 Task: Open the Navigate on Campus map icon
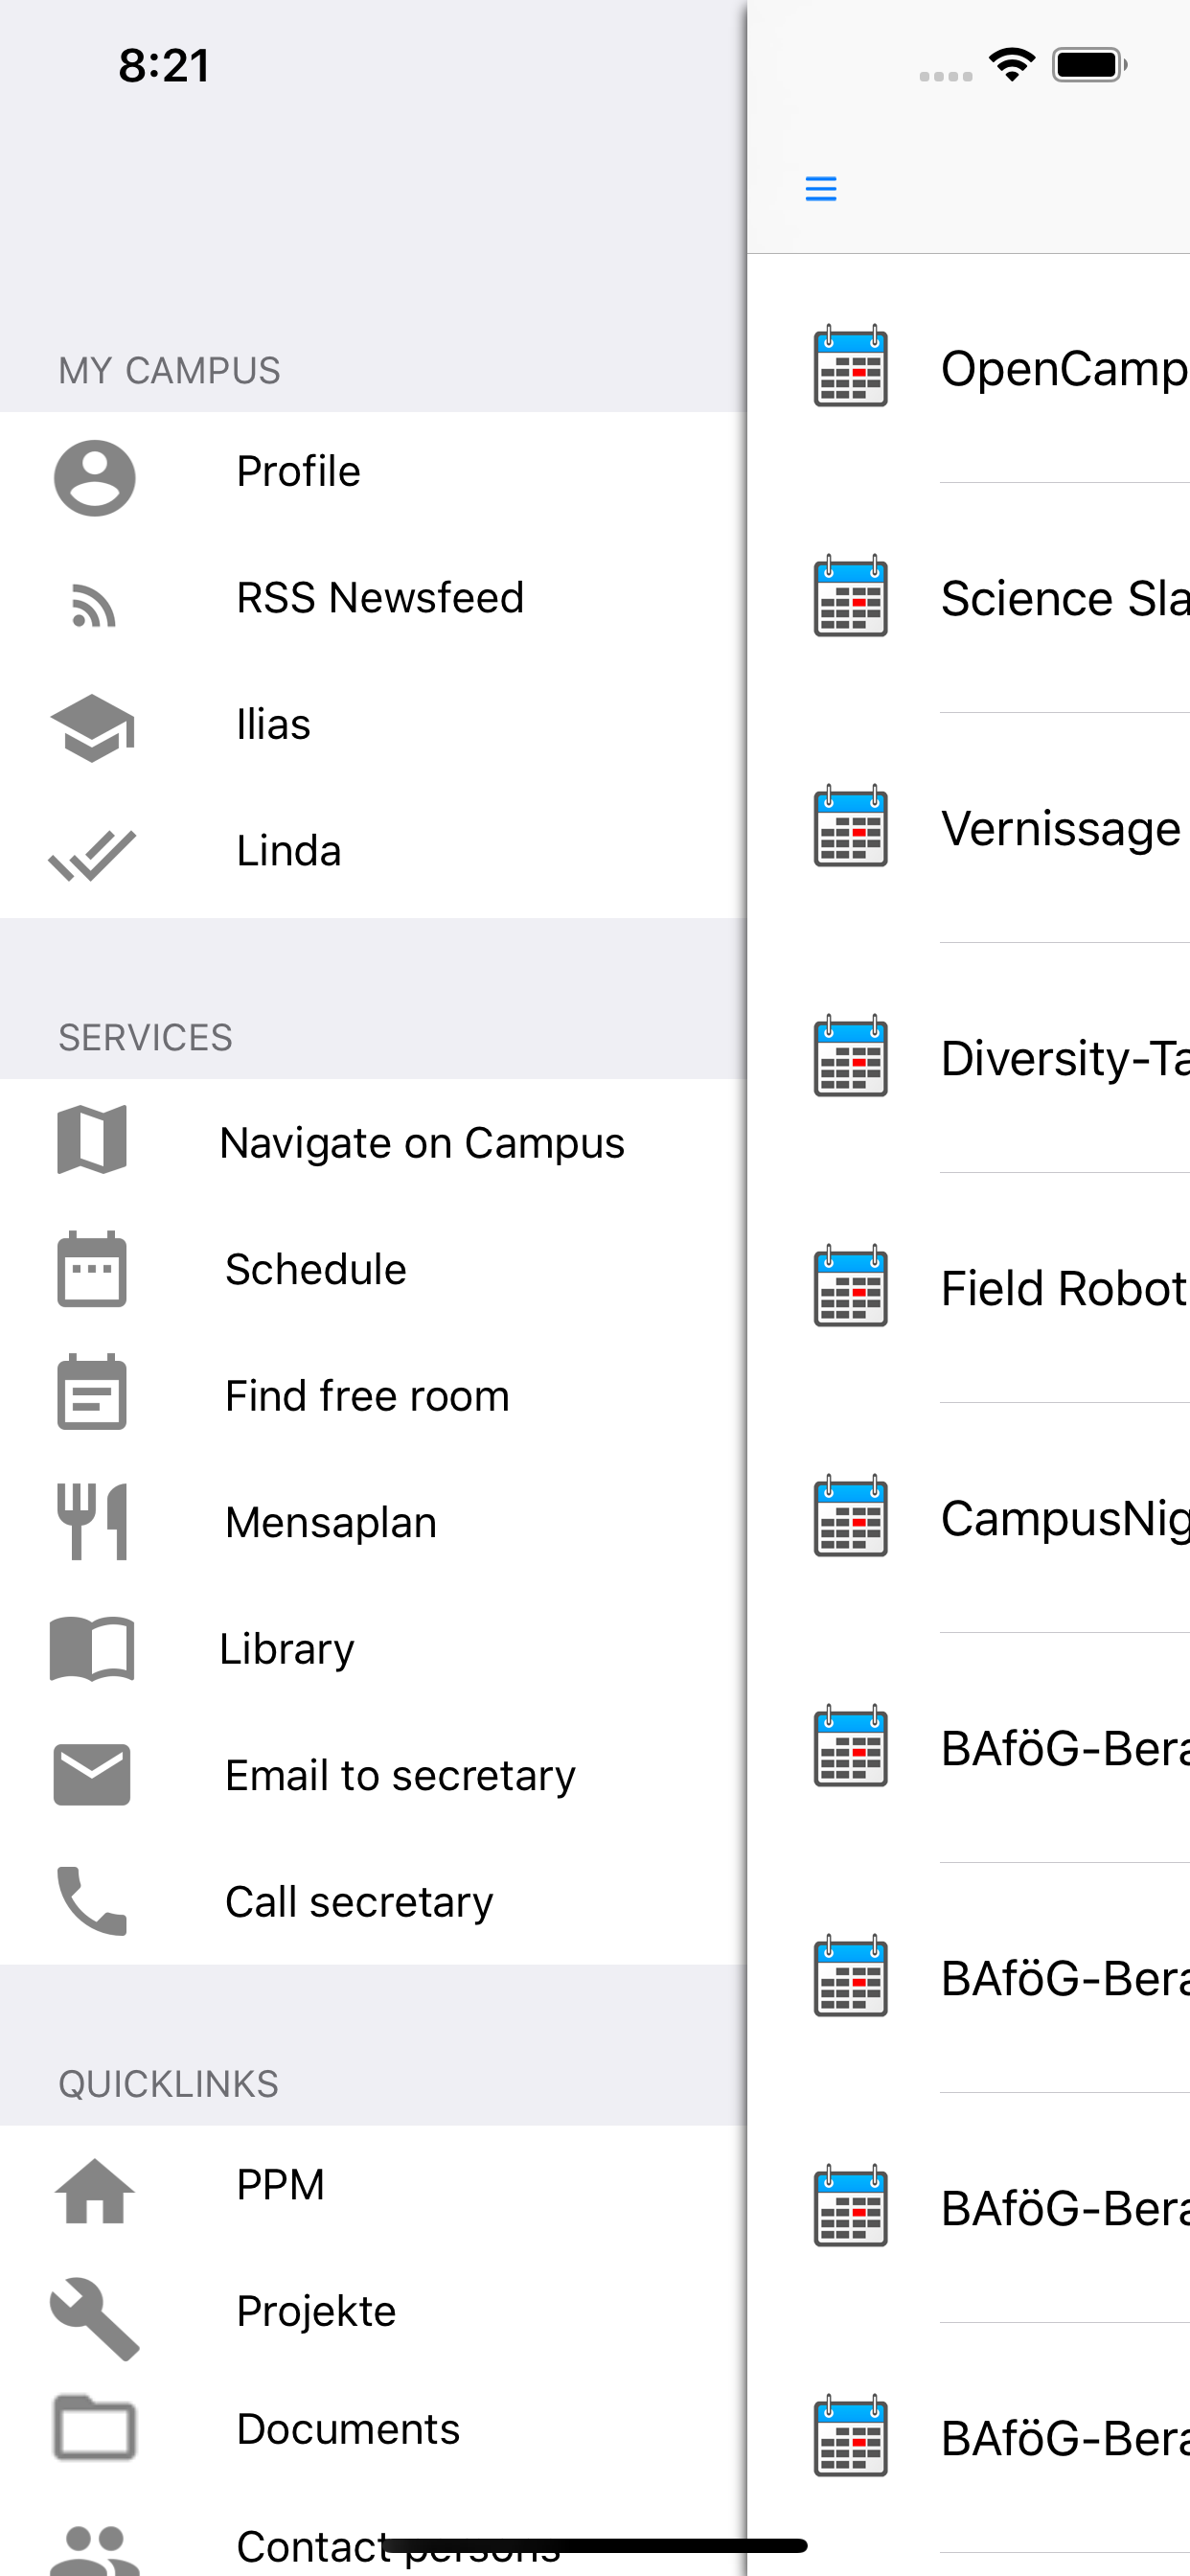(92, 1139)
